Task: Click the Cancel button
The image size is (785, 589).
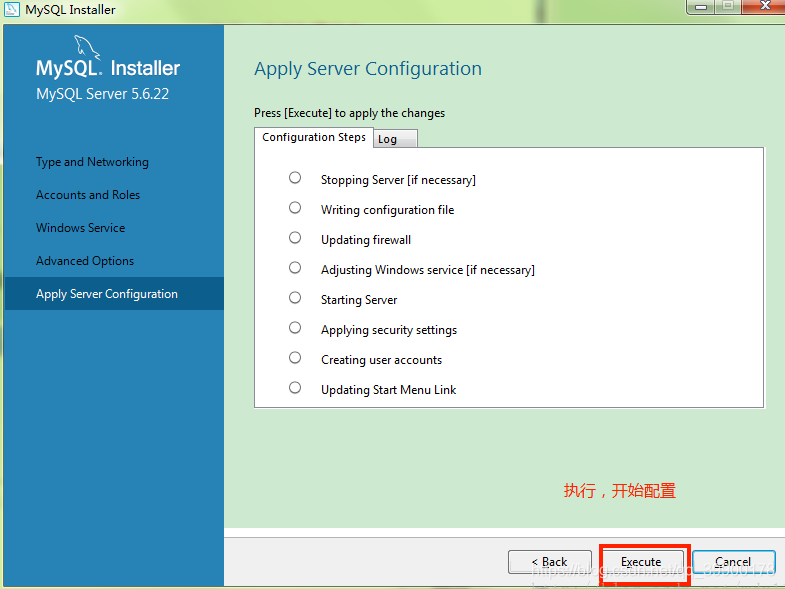Action: [x=733, y=562]
